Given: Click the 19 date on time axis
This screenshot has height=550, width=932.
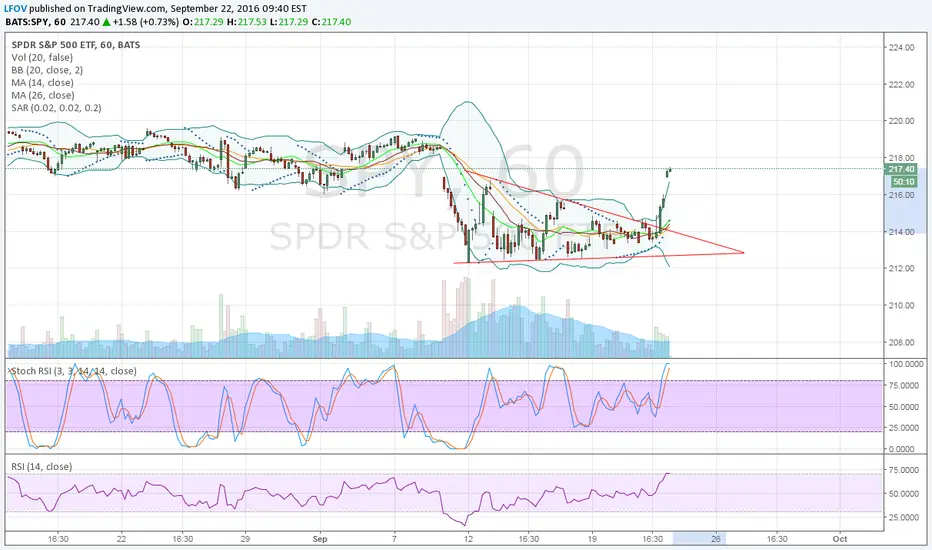Looking at the screenshot, I should click(592, 539).
